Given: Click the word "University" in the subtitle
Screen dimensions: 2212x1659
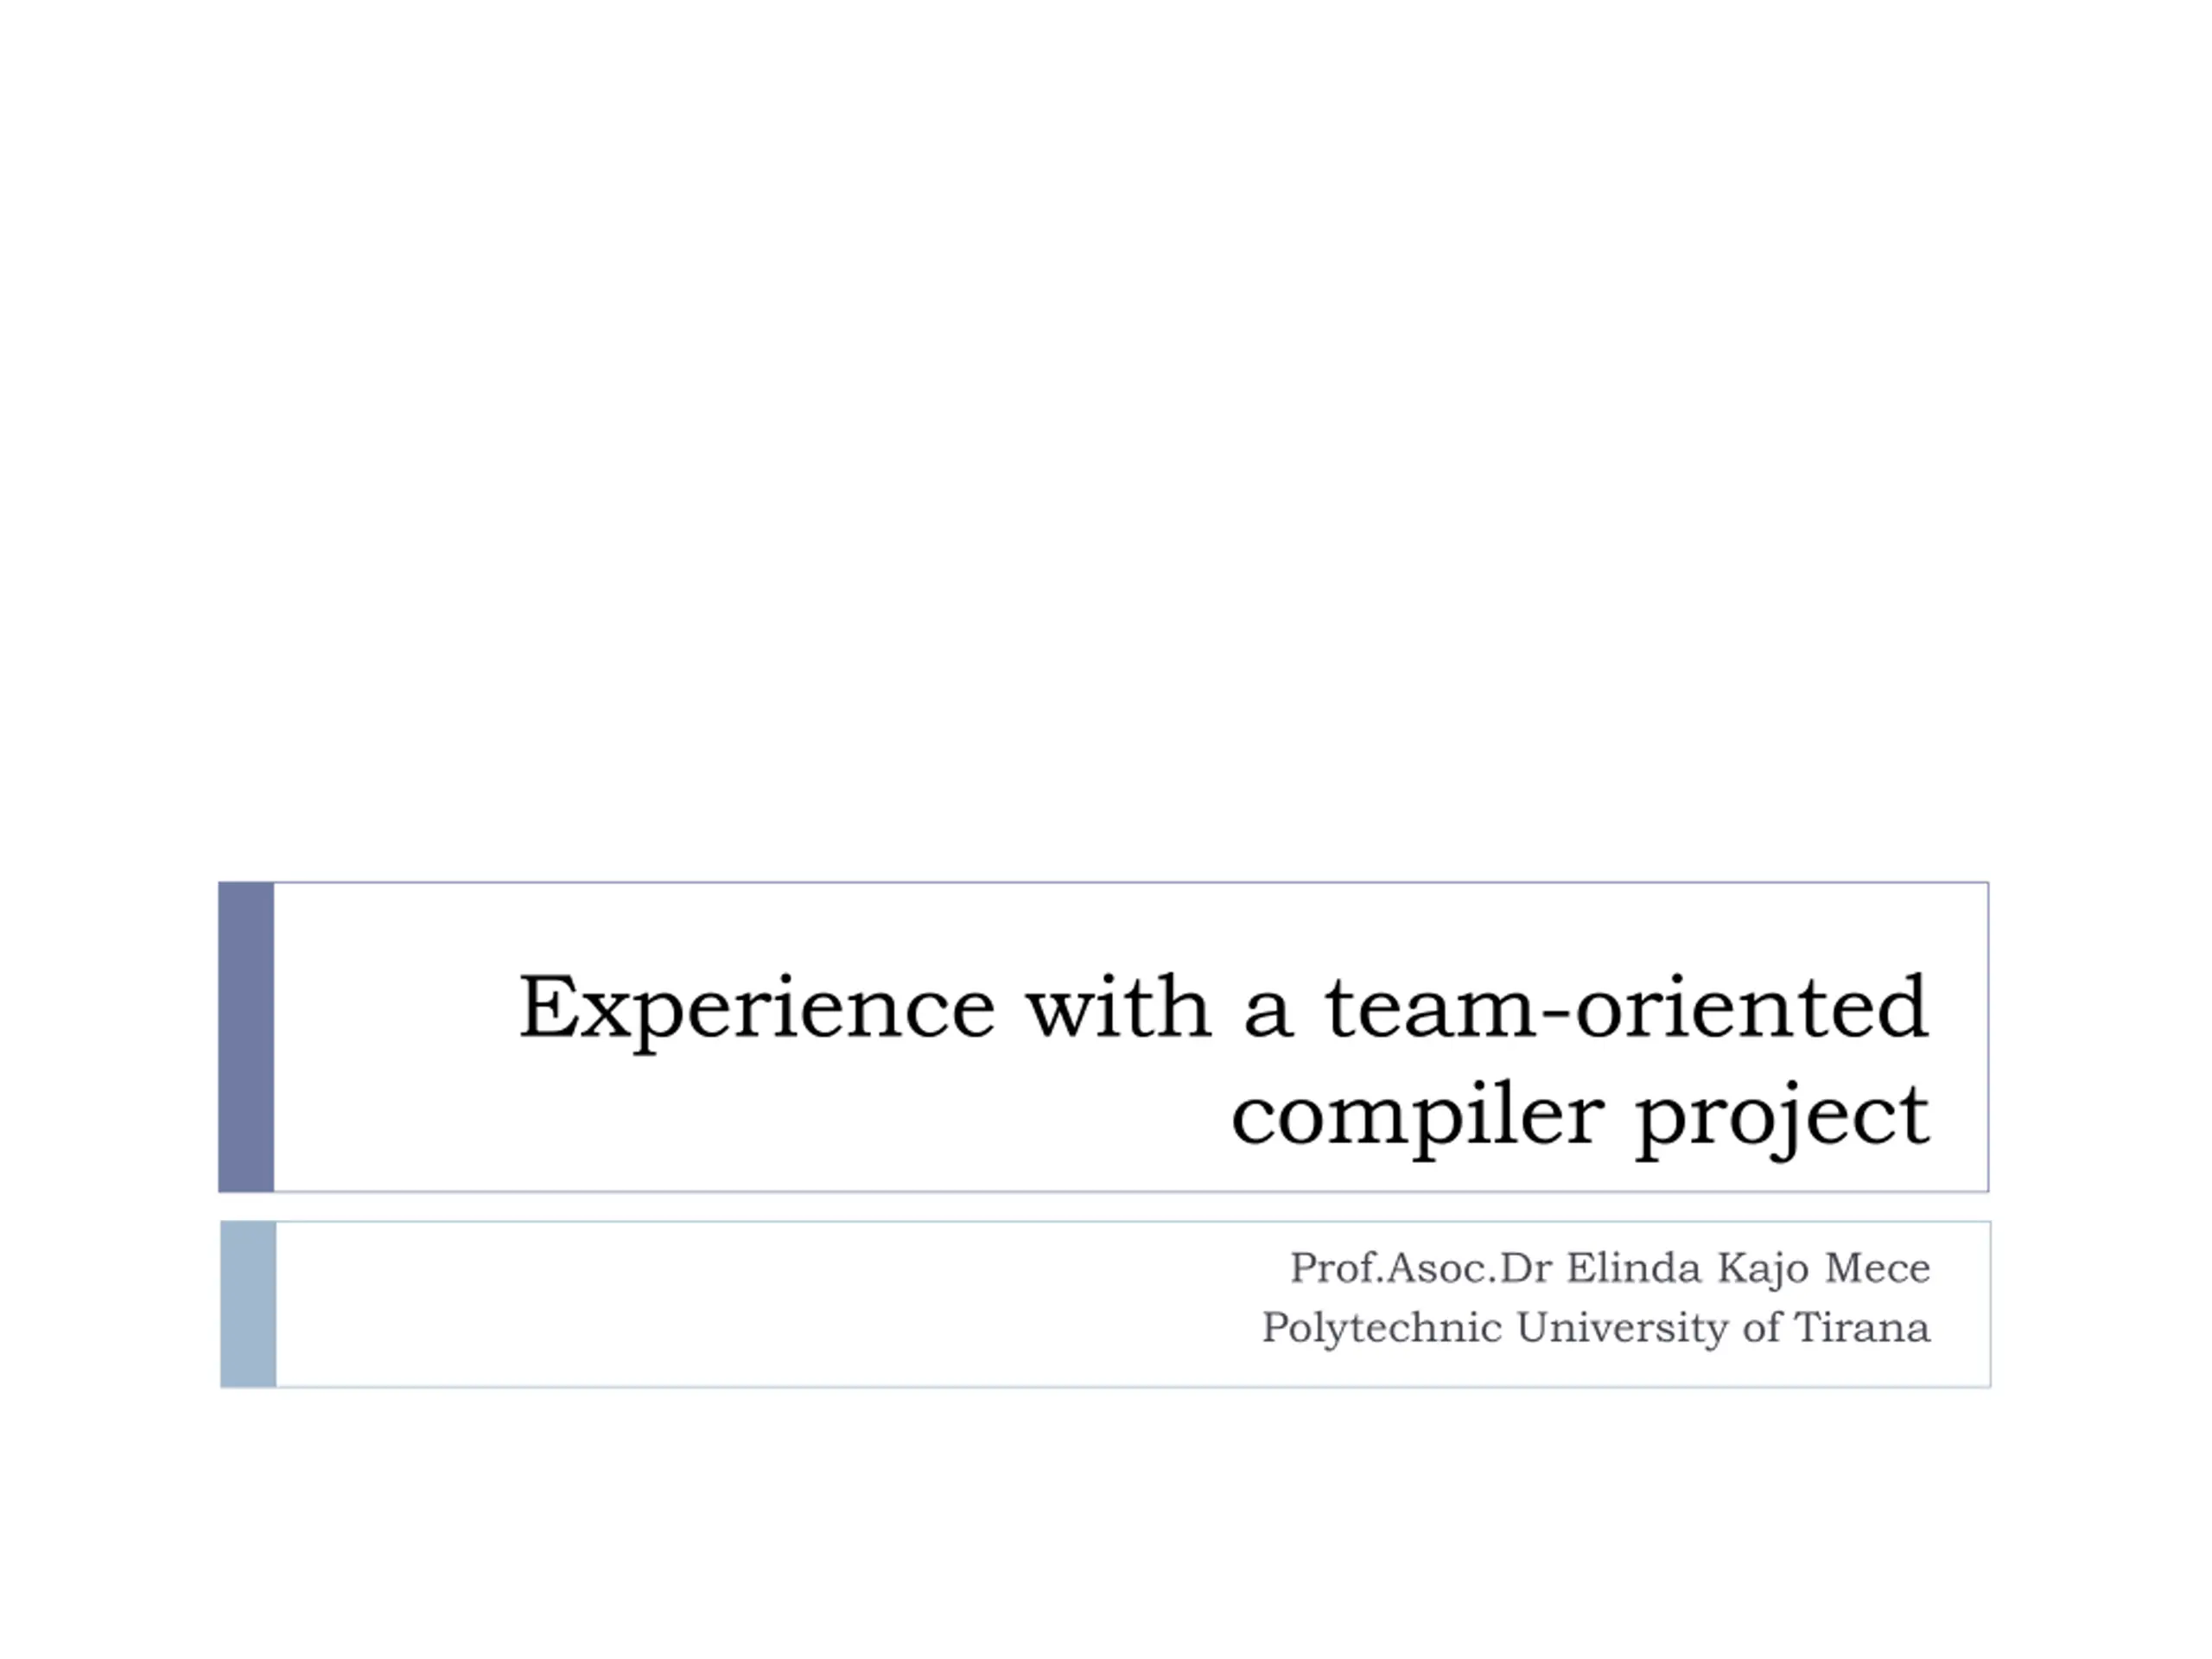Looking at the screenshot, I should click(1622, 1329).
